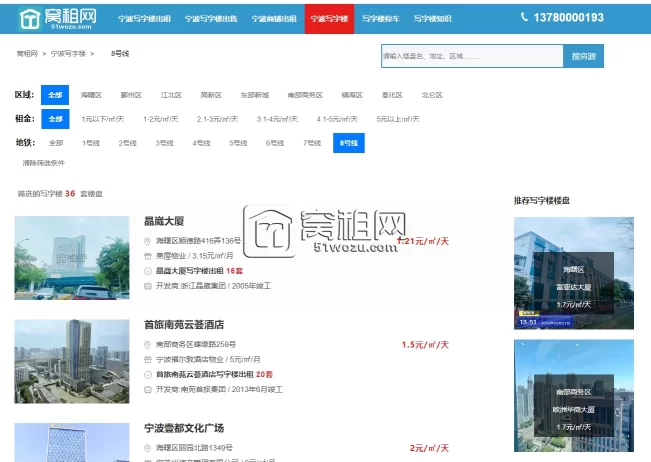The height and width of the screenshot is (462, 651).
Task: Open 宁波写字楼出售 nav item
Action: pos(211,19)
